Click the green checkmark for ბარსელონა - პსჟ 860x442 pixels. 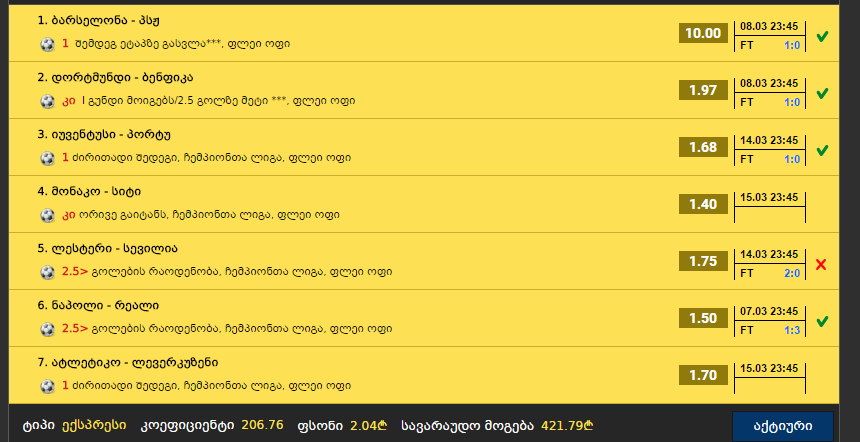pos(822,37)
